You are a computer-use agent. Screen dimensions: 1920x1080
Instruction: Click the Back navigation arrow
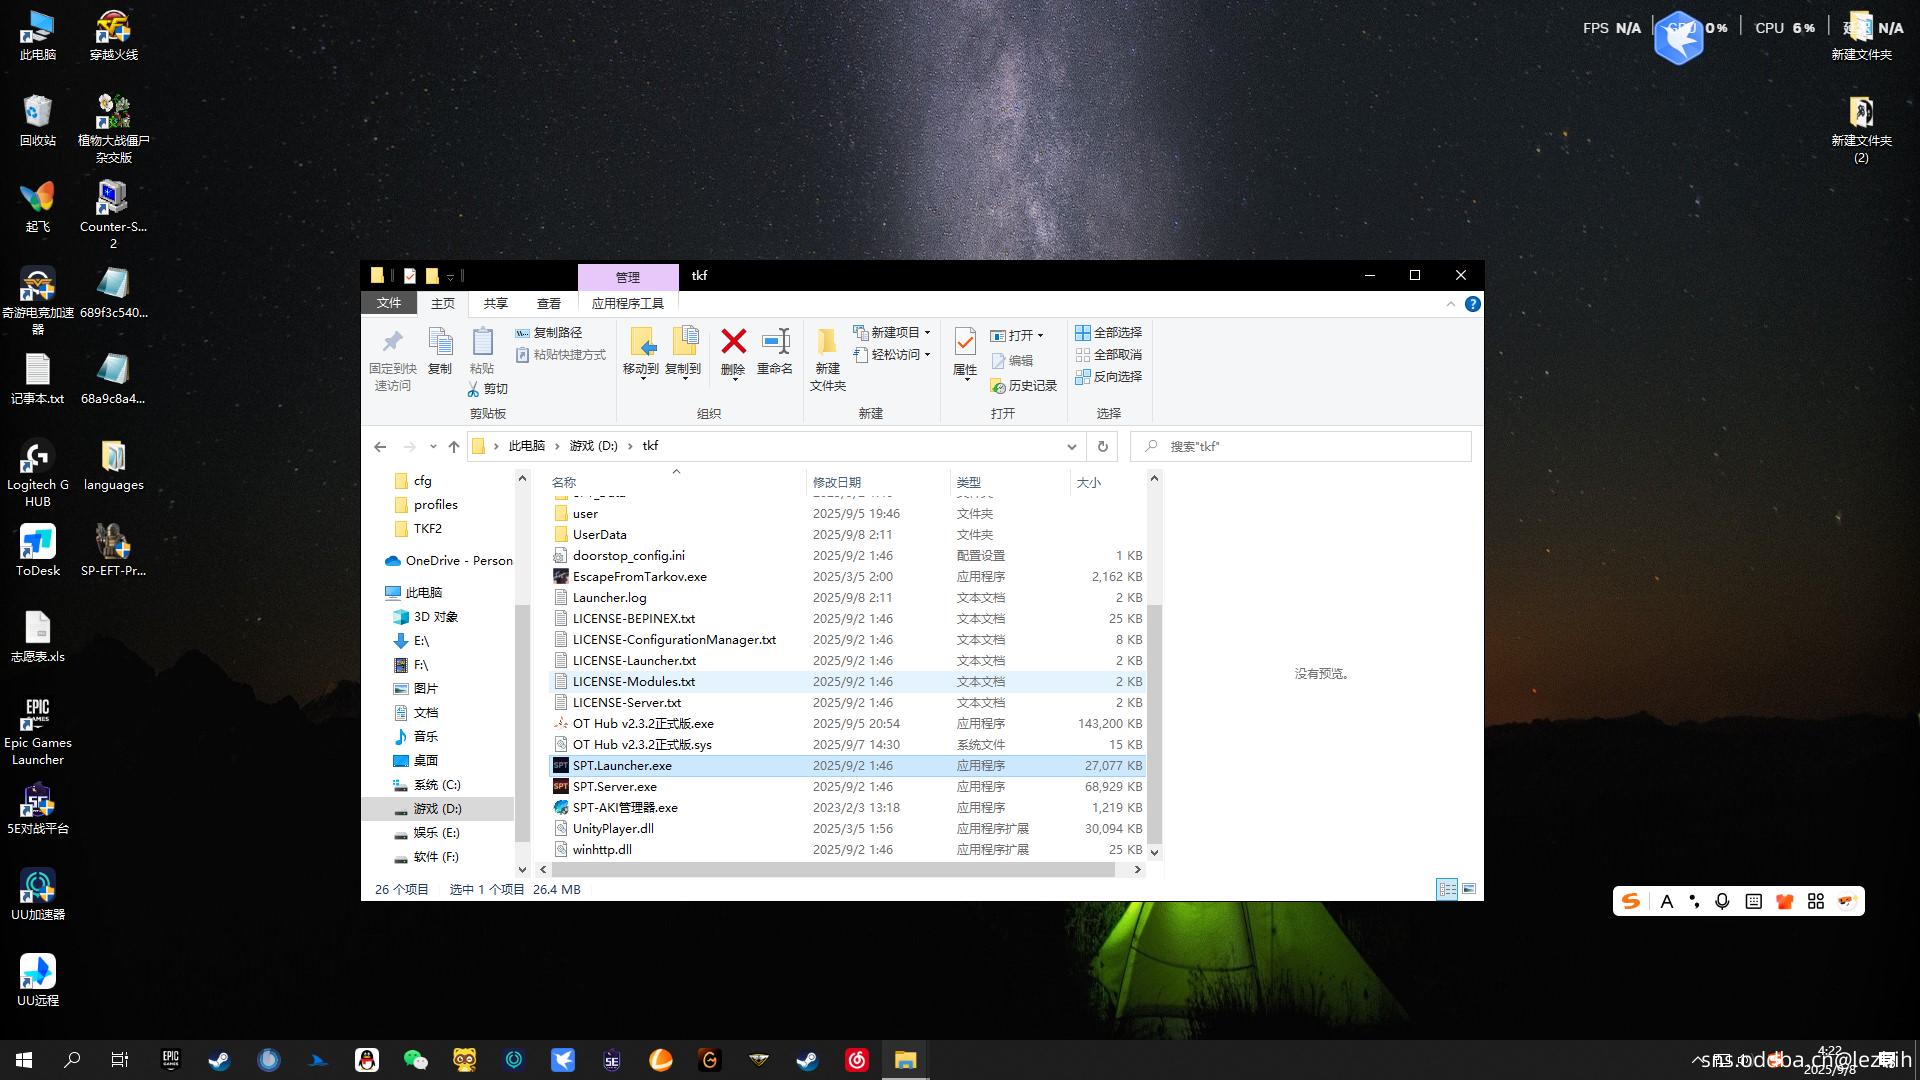coord(380,447)
